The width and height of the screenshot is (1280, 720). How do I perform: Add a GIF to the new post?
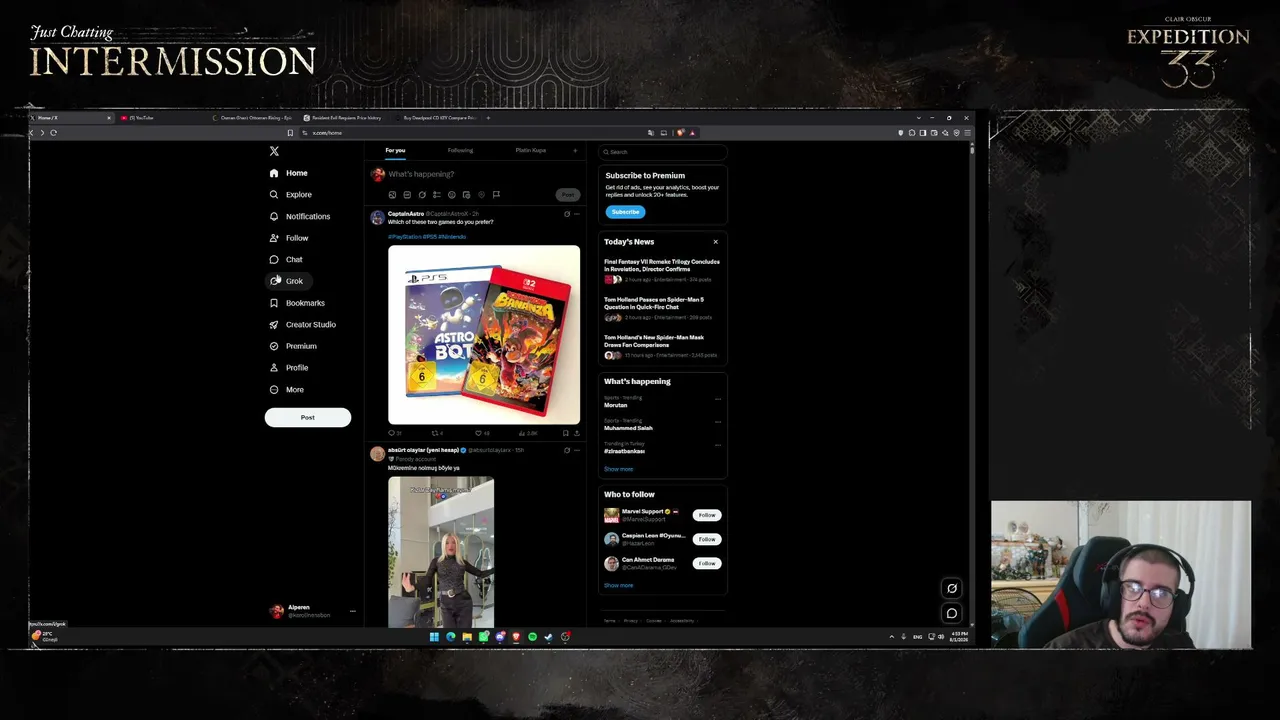(x=407, y=195)
